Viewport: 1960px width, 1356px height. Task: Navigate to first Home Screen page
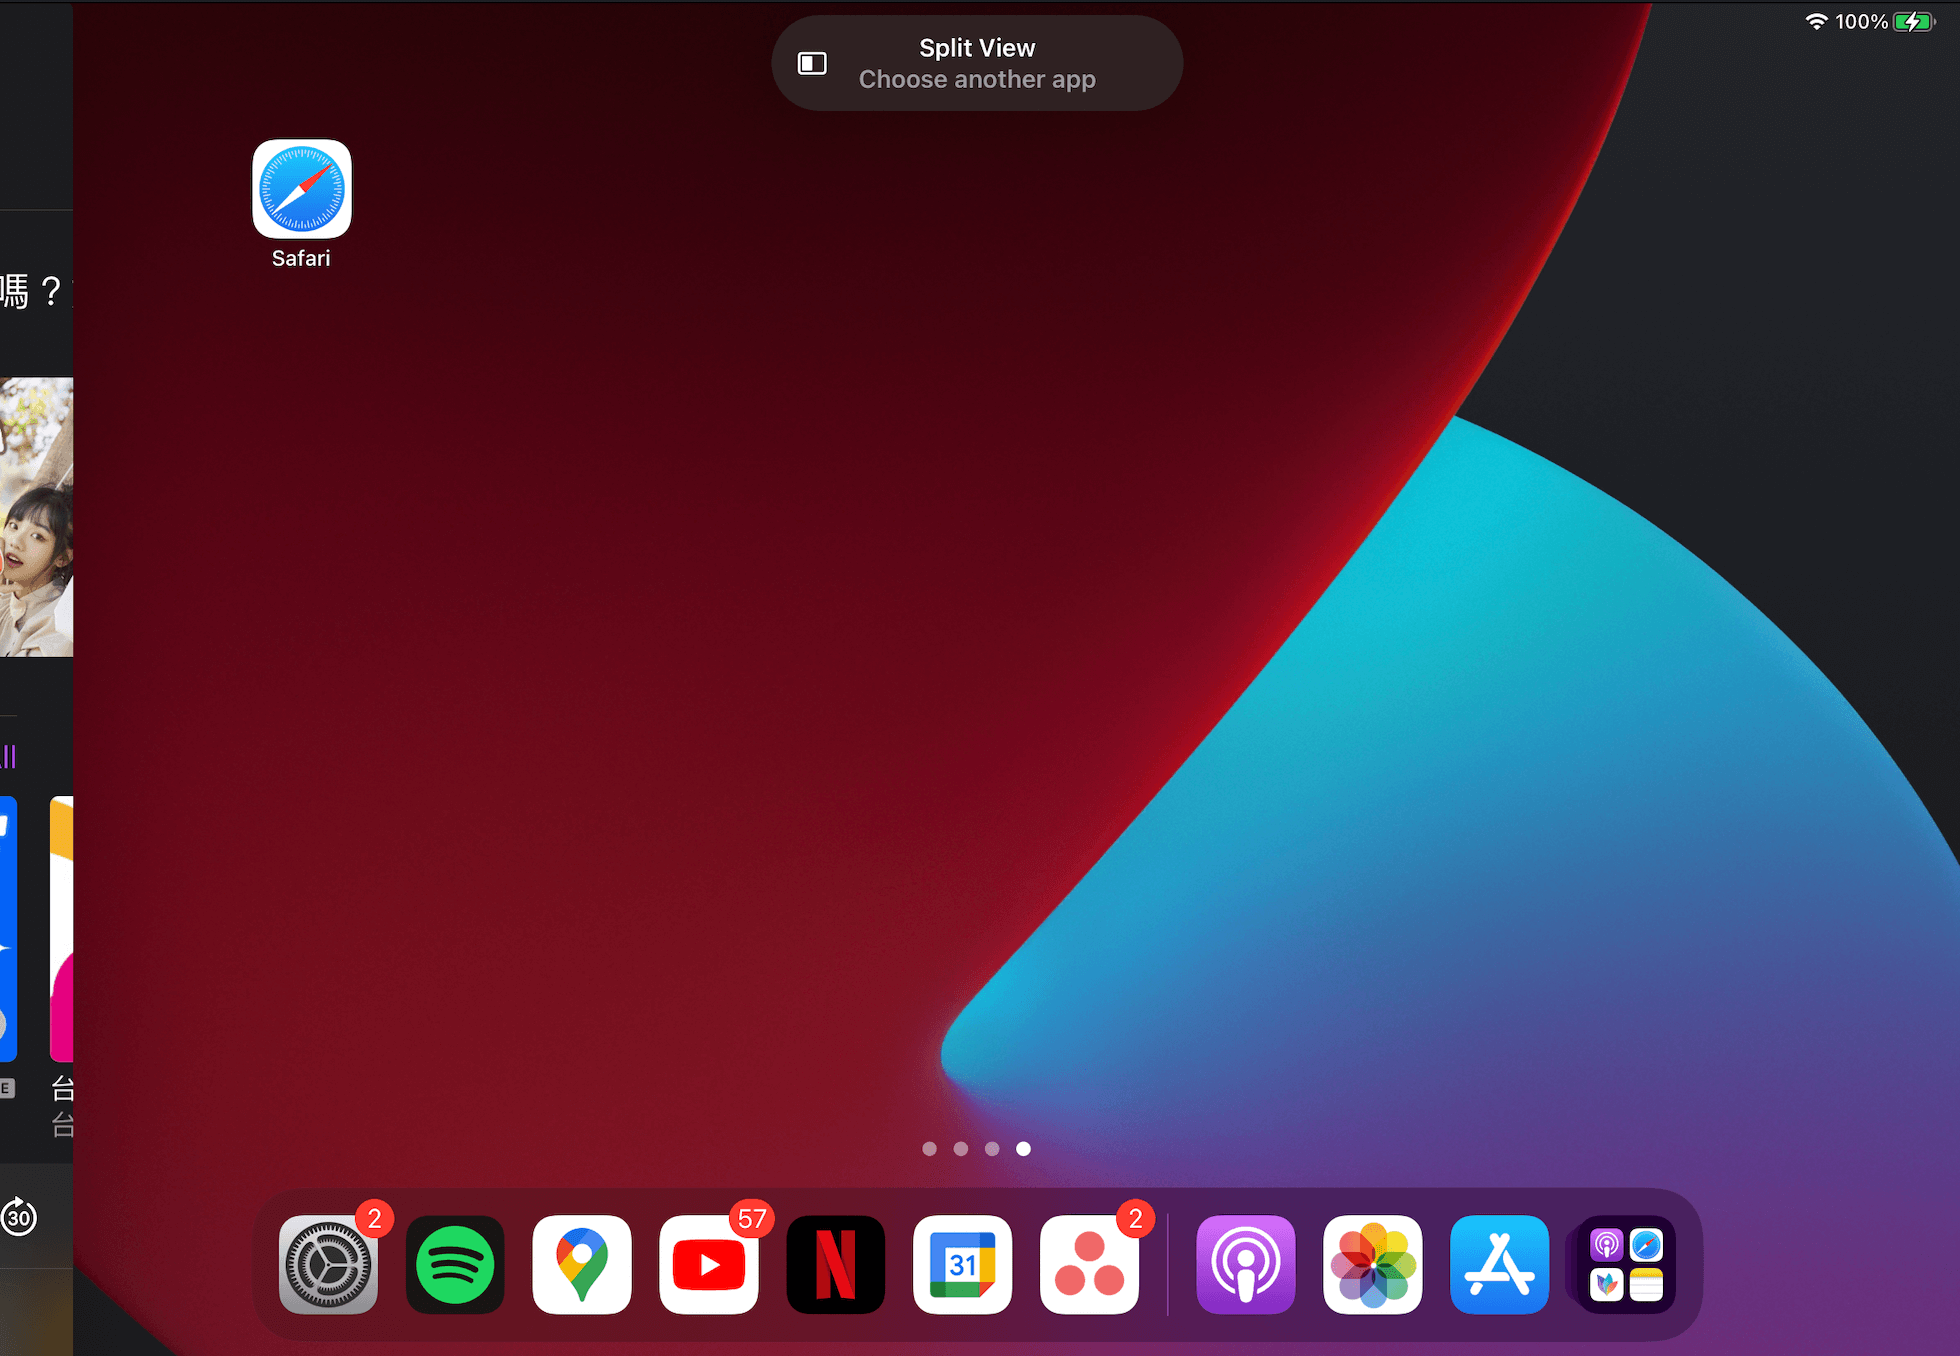point(929,1147)
